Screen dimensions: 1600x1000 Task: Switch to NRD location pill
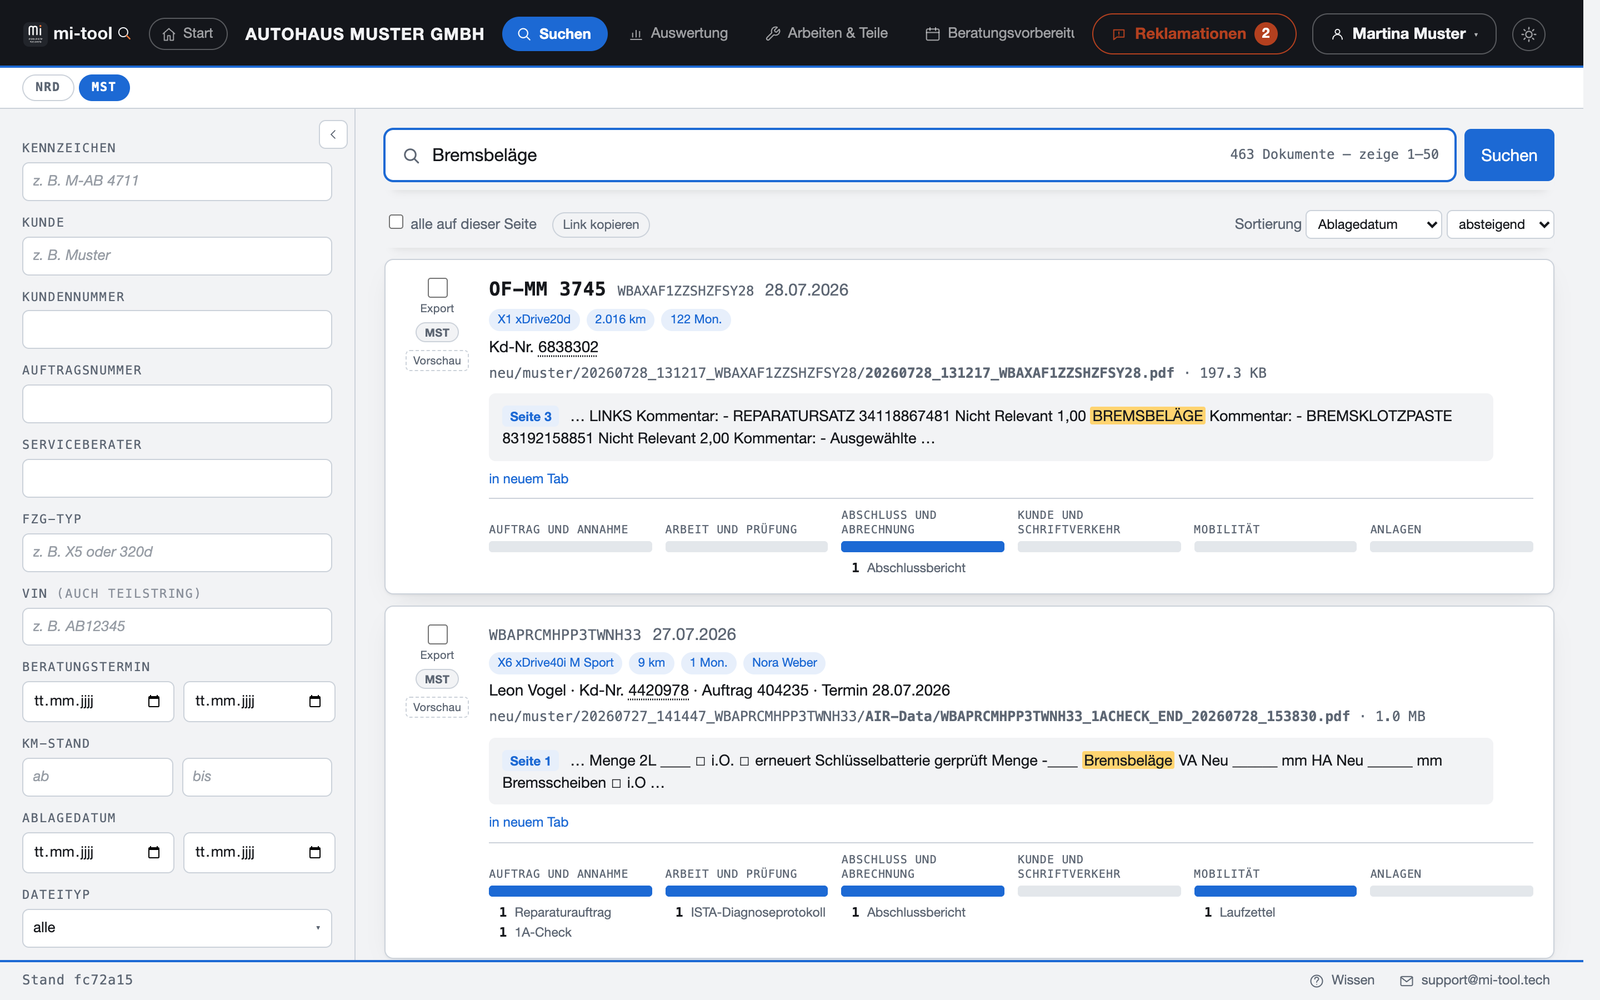[x=48, y=87]
